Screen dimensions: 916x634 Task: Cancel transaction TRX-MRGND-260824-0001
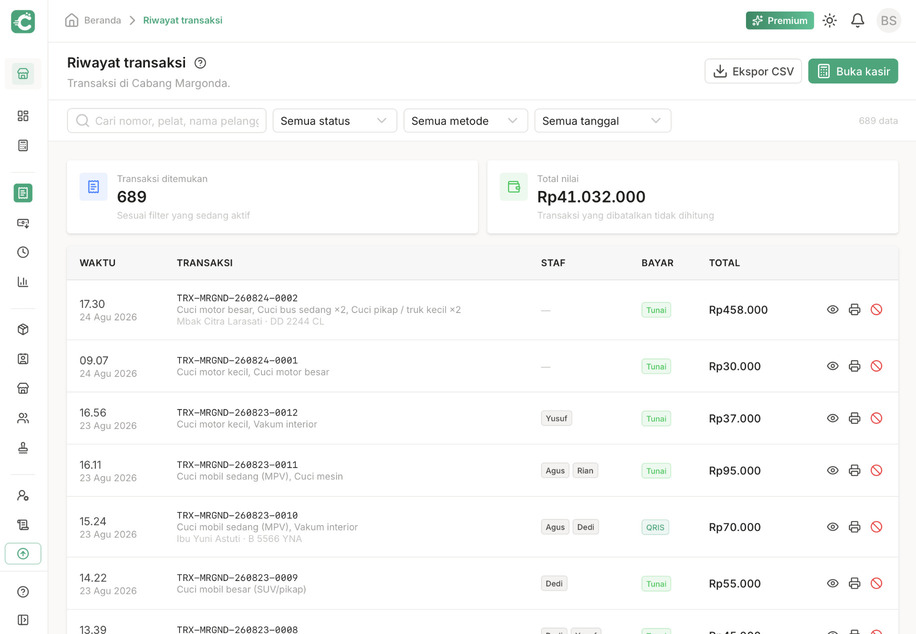[876, 366]
